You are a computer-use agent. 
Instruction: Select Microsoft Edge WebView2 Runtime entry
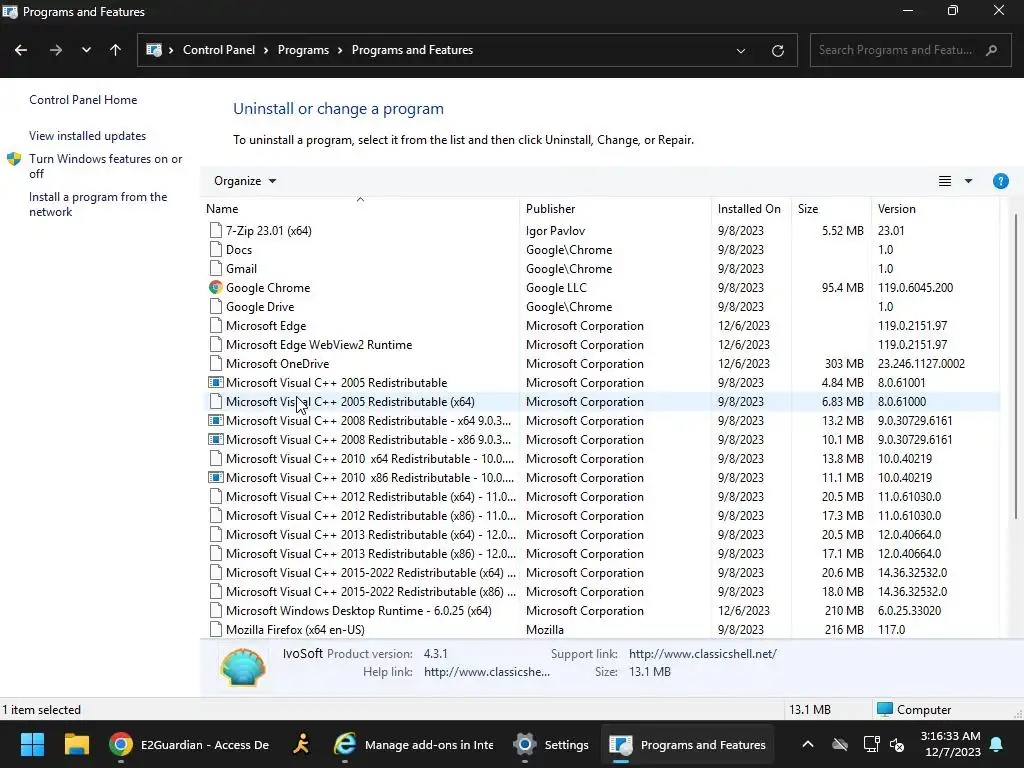pos(601,344)
